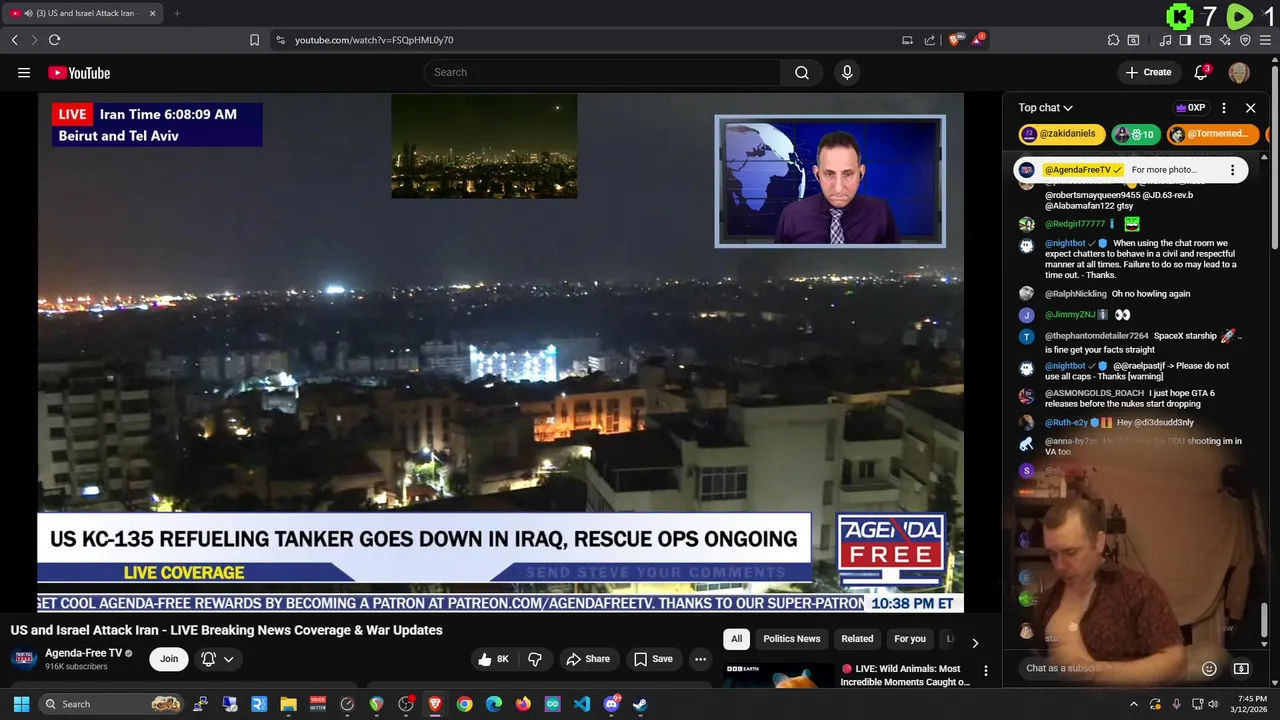Screen dimensions: 1280x720
Task: Open a new browser tab
Action: 177,13
